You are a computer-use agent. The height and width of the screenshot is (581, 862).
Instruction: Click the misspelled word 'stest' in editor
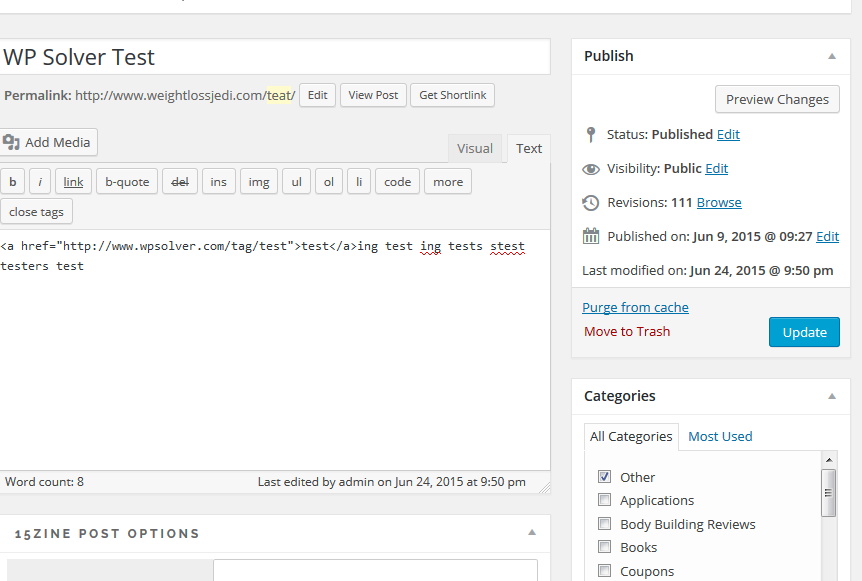(507, 246)
